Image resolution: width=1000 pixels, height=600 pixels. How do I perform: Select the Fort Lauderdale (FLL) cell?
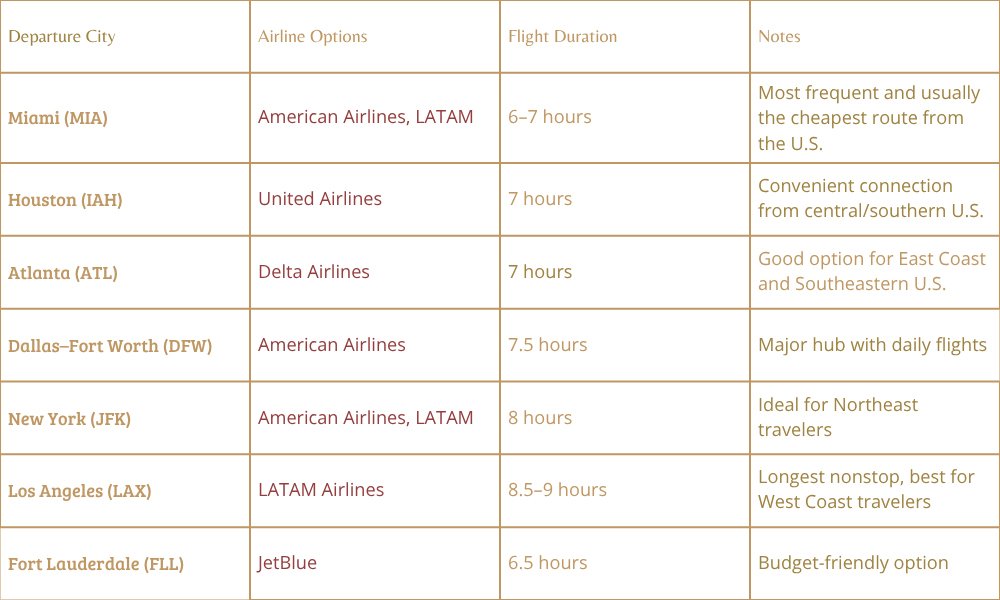[96, 564]
